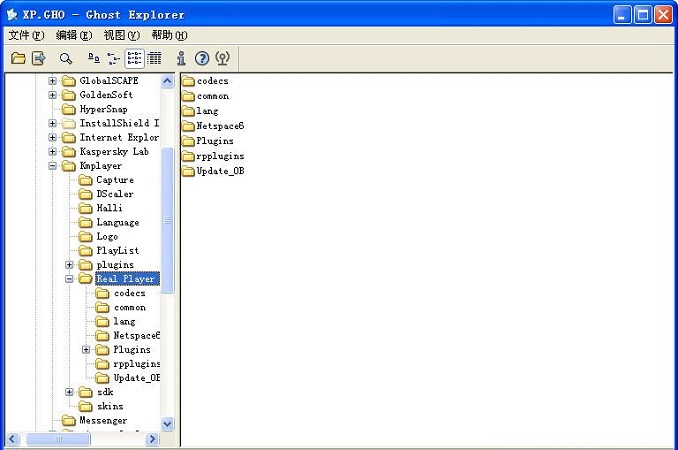Switch to small icons view
The image size is (678, 450).
point(113,58)
